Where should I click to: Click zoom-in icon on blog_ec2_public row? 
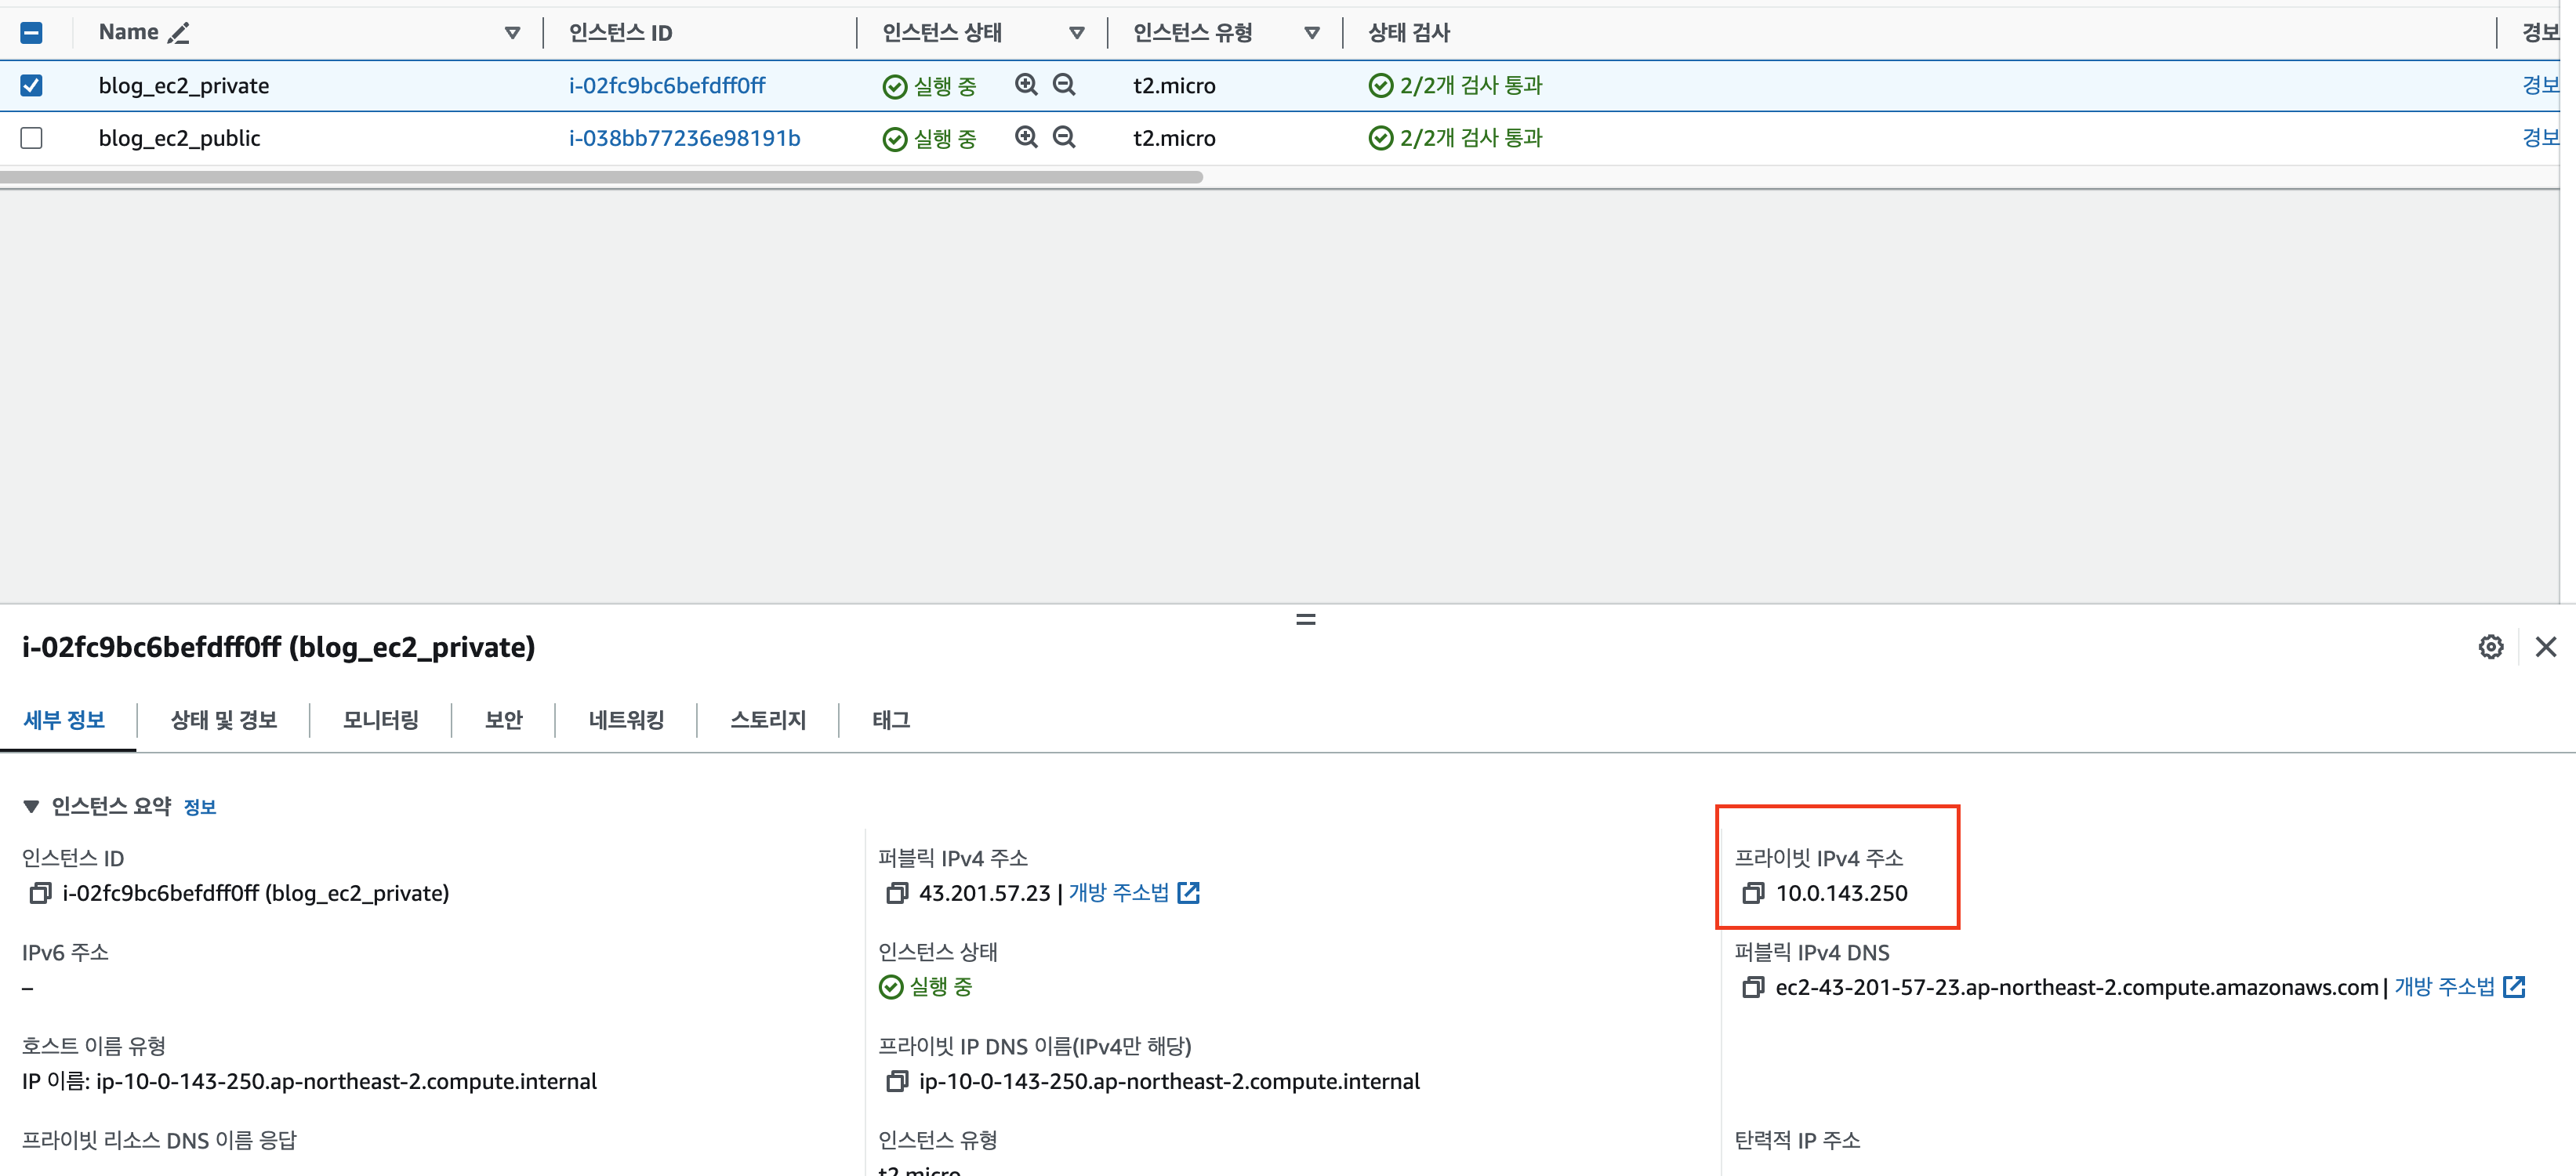tap(1026, 137)
